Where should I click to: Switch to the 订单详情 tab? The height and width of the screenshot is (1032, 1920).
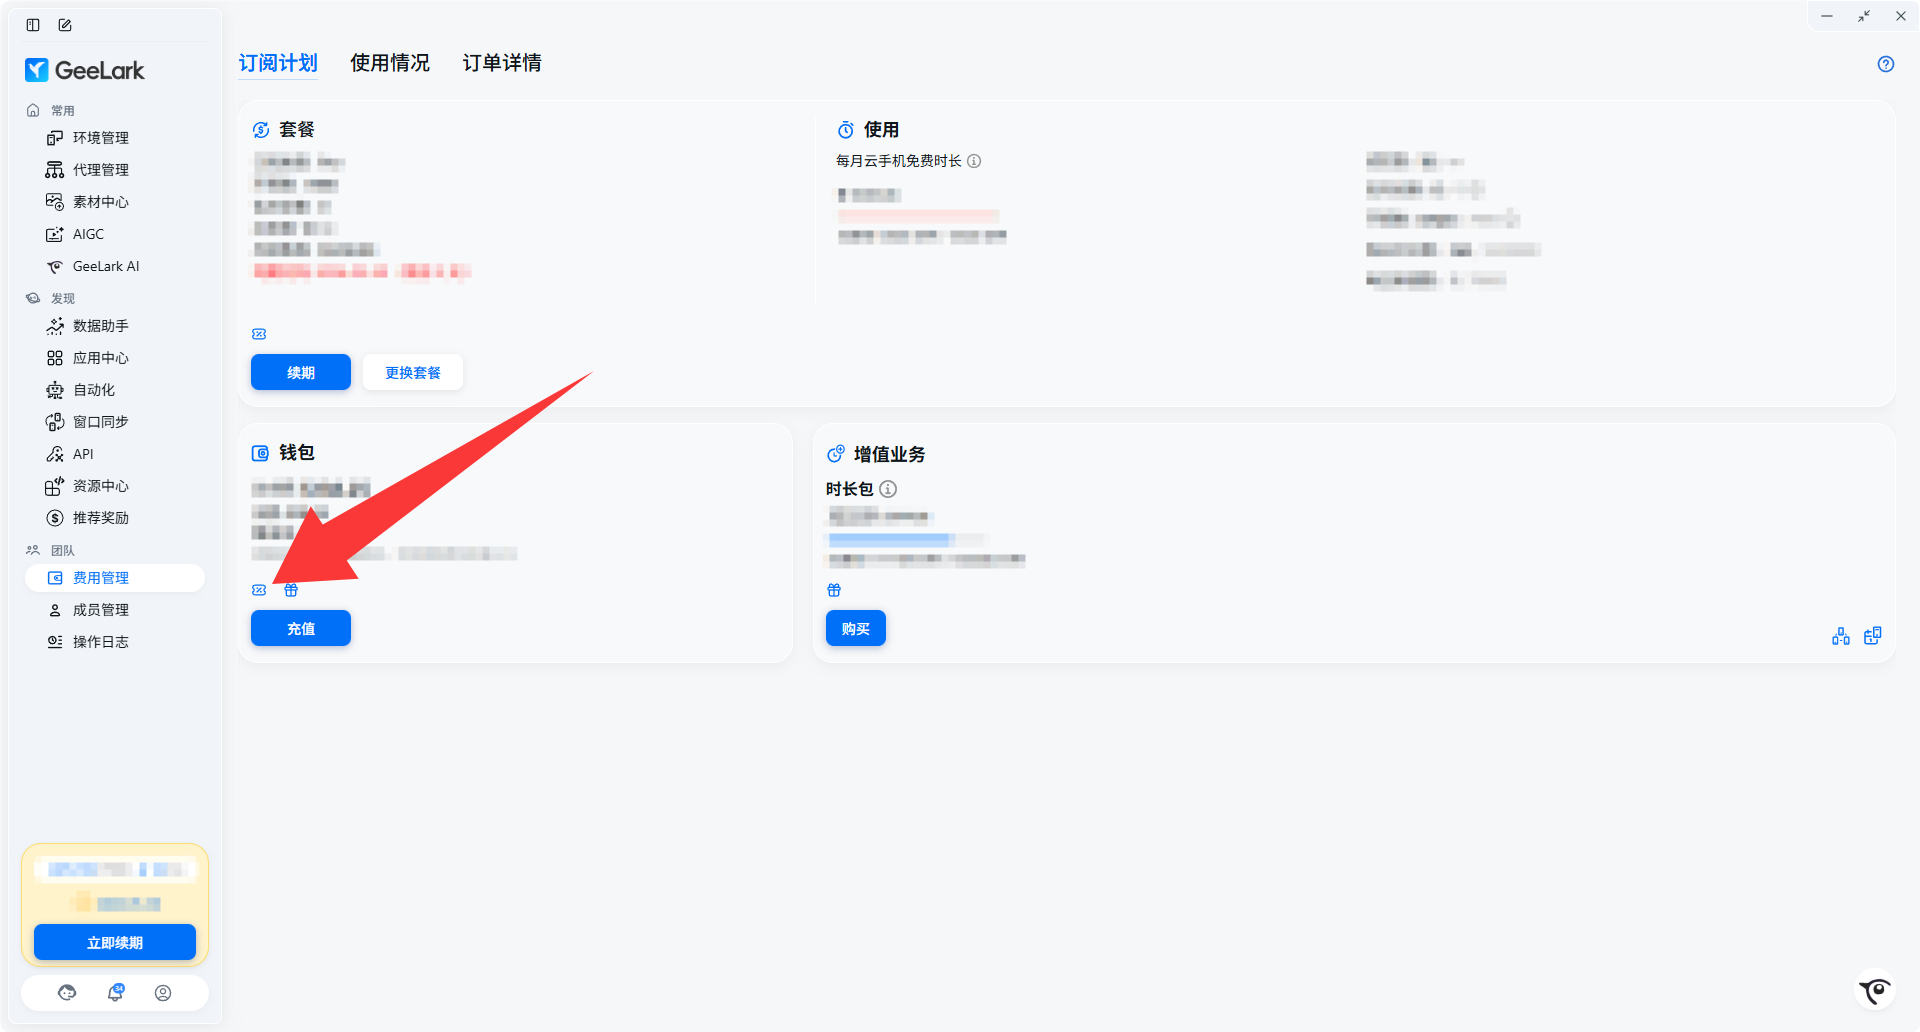pyautogui.click(x=502, y=63)
